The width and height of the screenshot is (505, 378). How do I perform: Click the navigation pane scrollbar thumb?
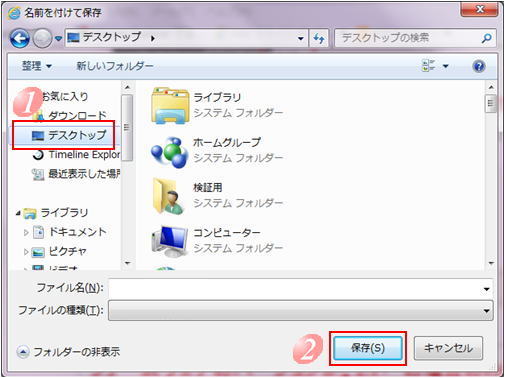click(127, 128)
